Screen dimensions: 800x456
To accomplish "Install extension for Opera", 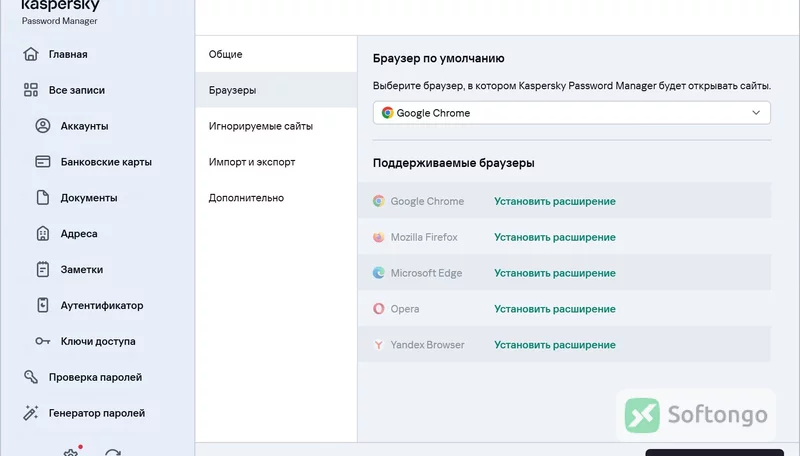I will [555, 309].
